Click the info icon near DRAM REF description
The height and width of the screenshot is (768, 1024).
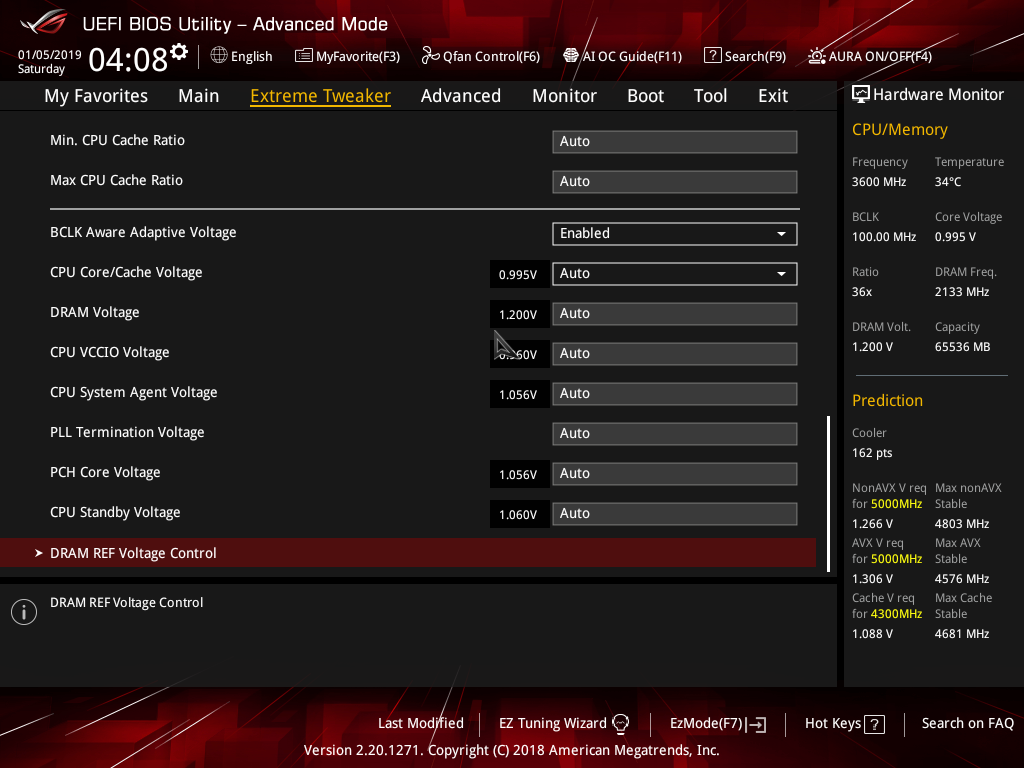[23, 611]
